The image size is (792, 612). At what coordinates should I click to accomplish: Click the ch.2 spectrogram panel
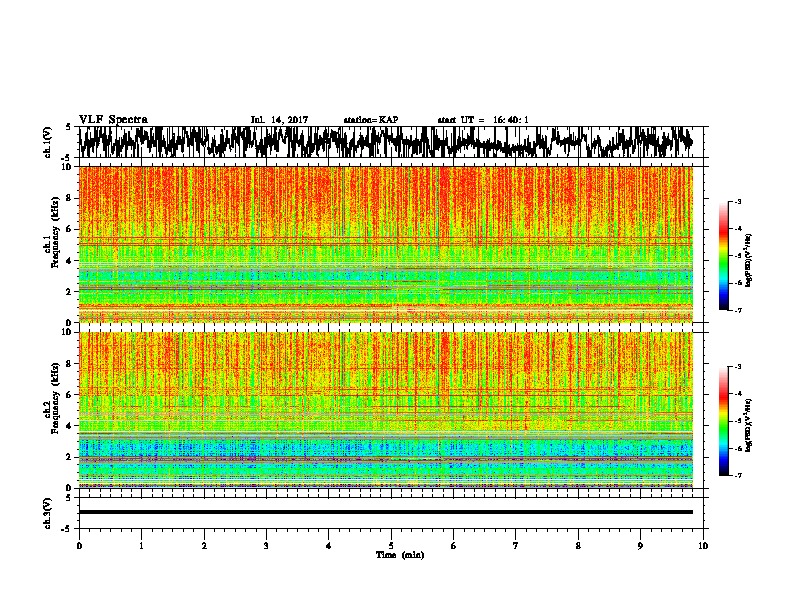coord(386,410)
